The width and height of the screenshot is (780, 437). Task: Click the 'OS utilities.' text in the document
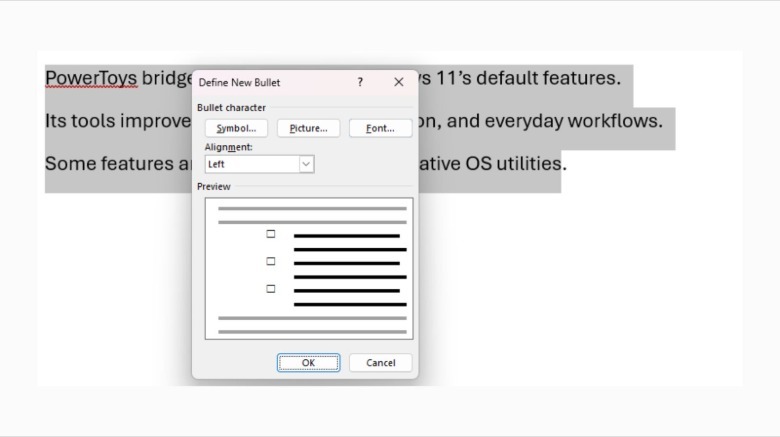pos(516,164)
